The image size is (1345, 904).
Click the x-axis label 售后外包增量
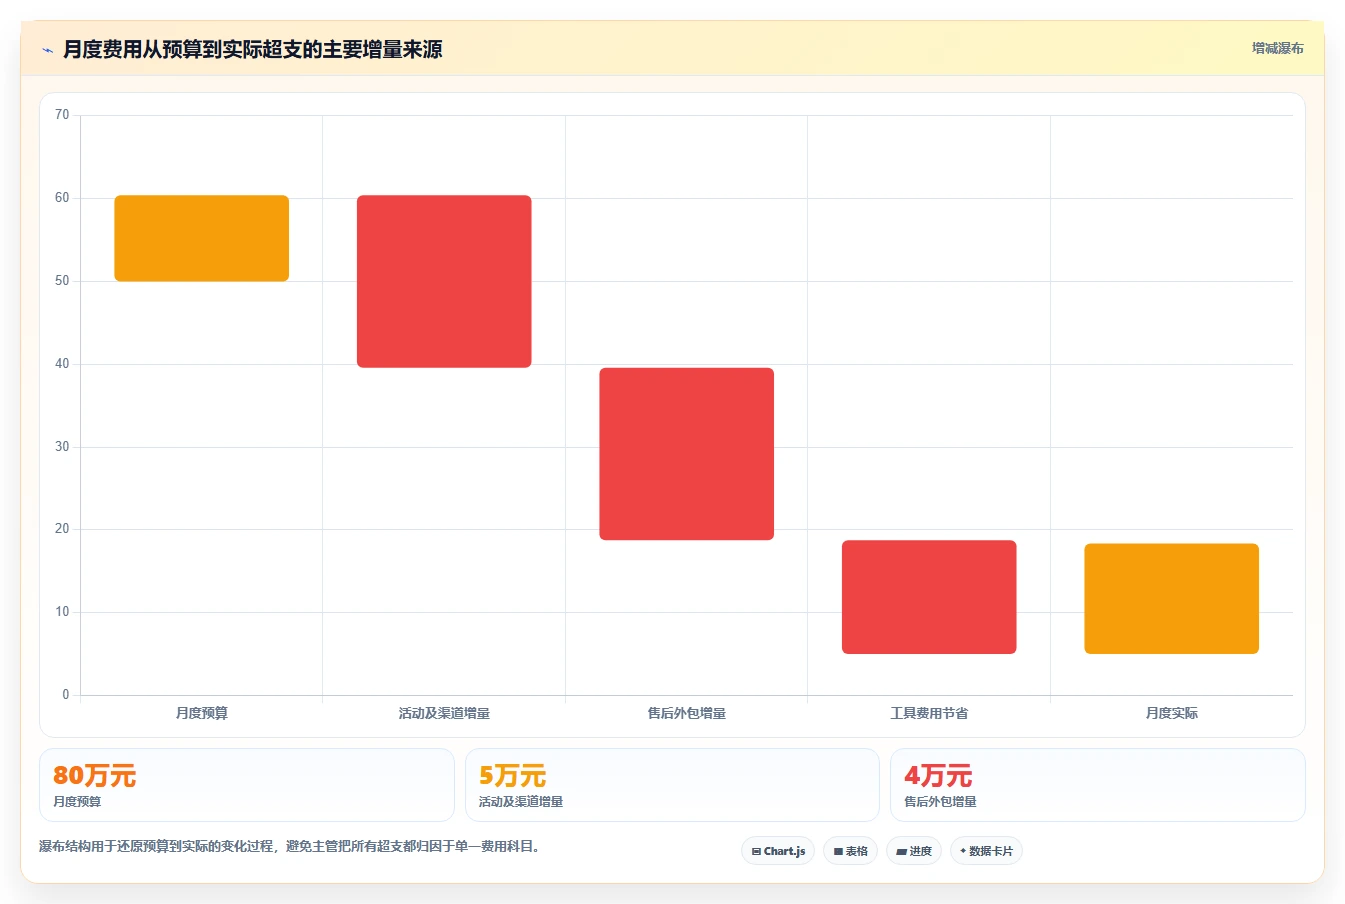[x=687, y=713]
